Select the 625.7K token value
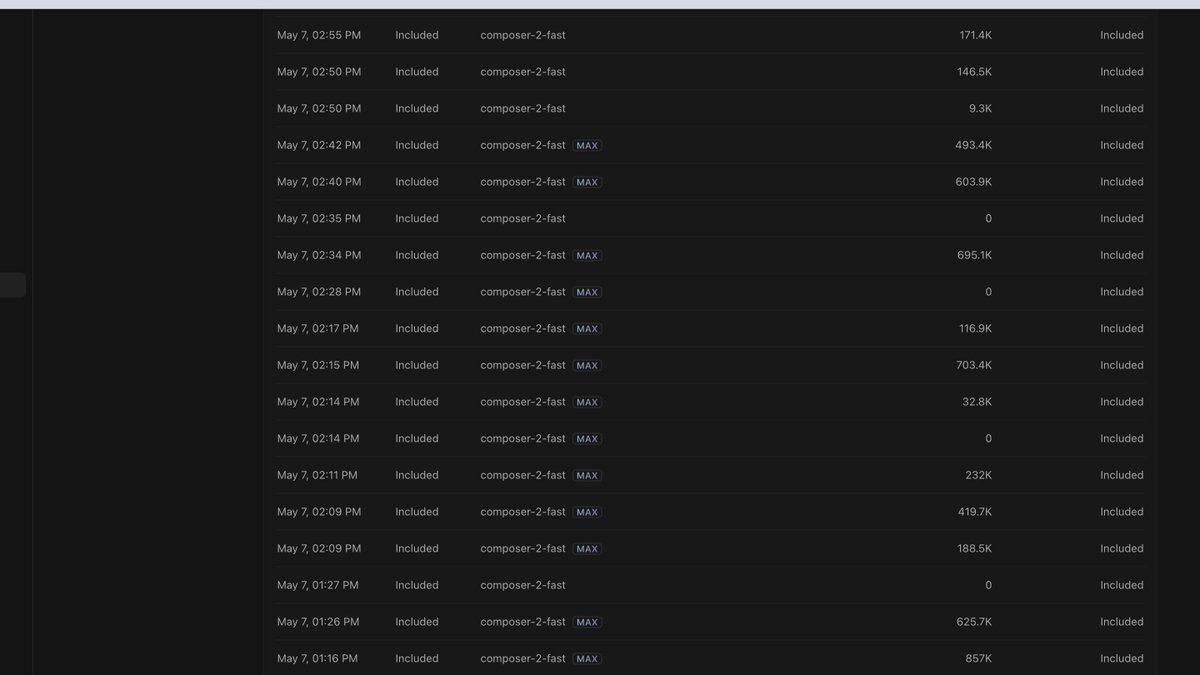The width and height of the screenshot is (1200, 675). [974, 622]
